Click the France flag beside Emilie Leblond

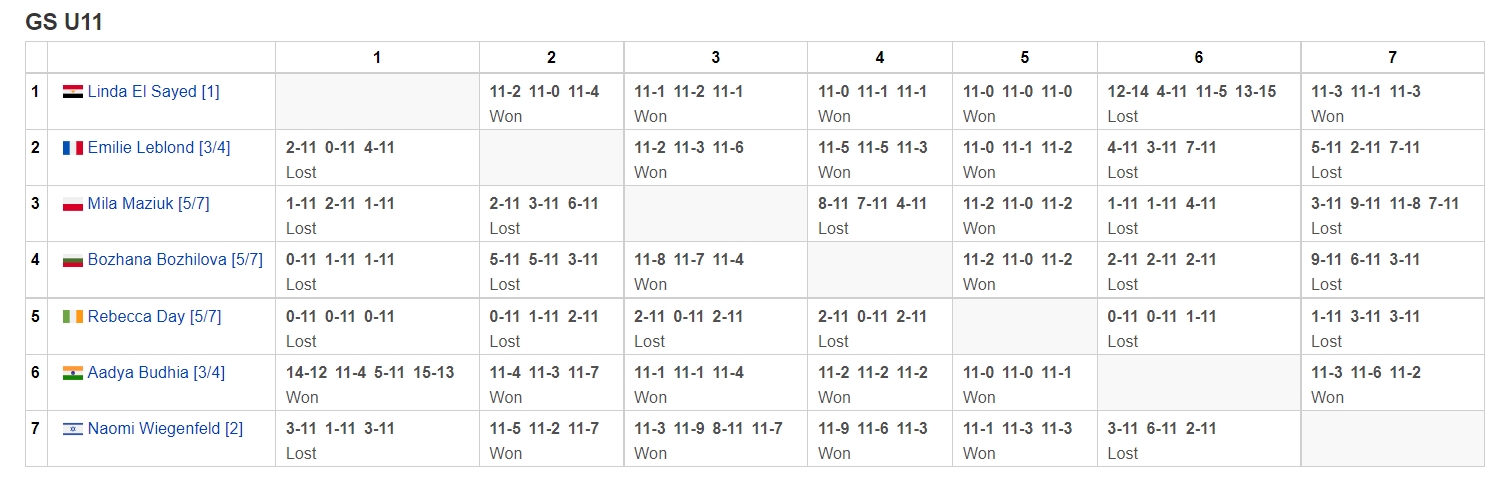point(73,148)
